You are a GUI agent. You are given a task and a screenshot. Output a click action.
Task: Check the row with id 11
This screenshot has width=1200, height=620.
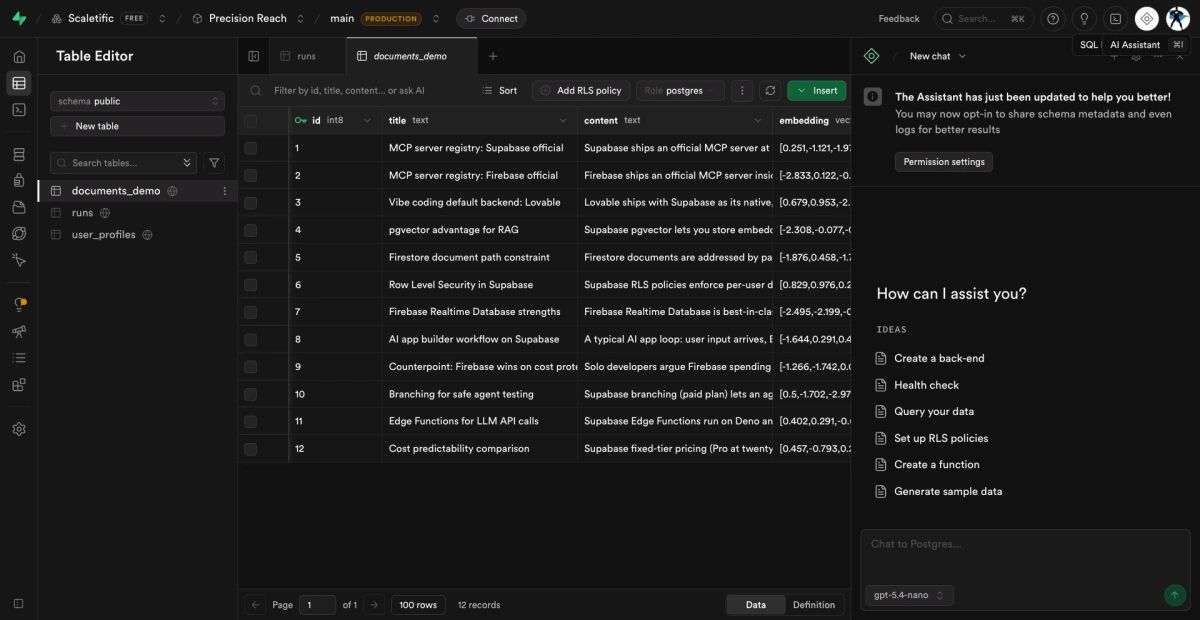pos(250,421)
